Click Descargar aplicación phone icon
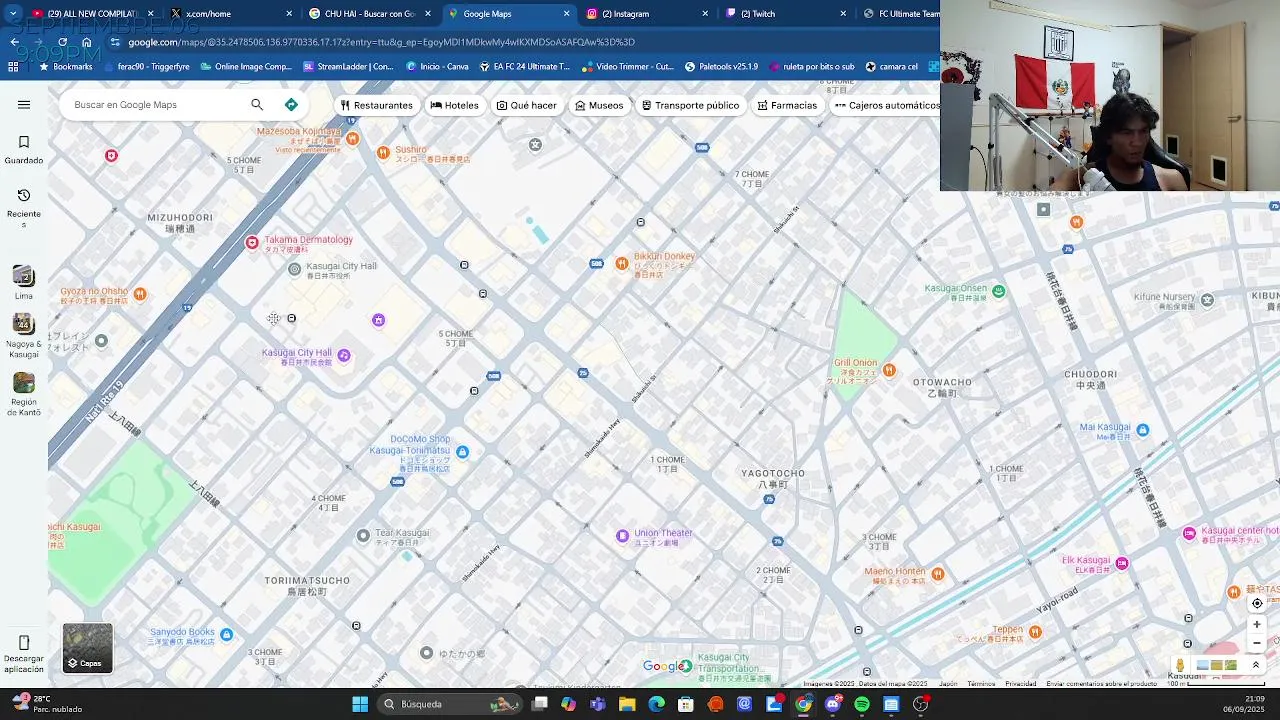The height and width of the screenshot is (720, 1280). pos(24,642)
